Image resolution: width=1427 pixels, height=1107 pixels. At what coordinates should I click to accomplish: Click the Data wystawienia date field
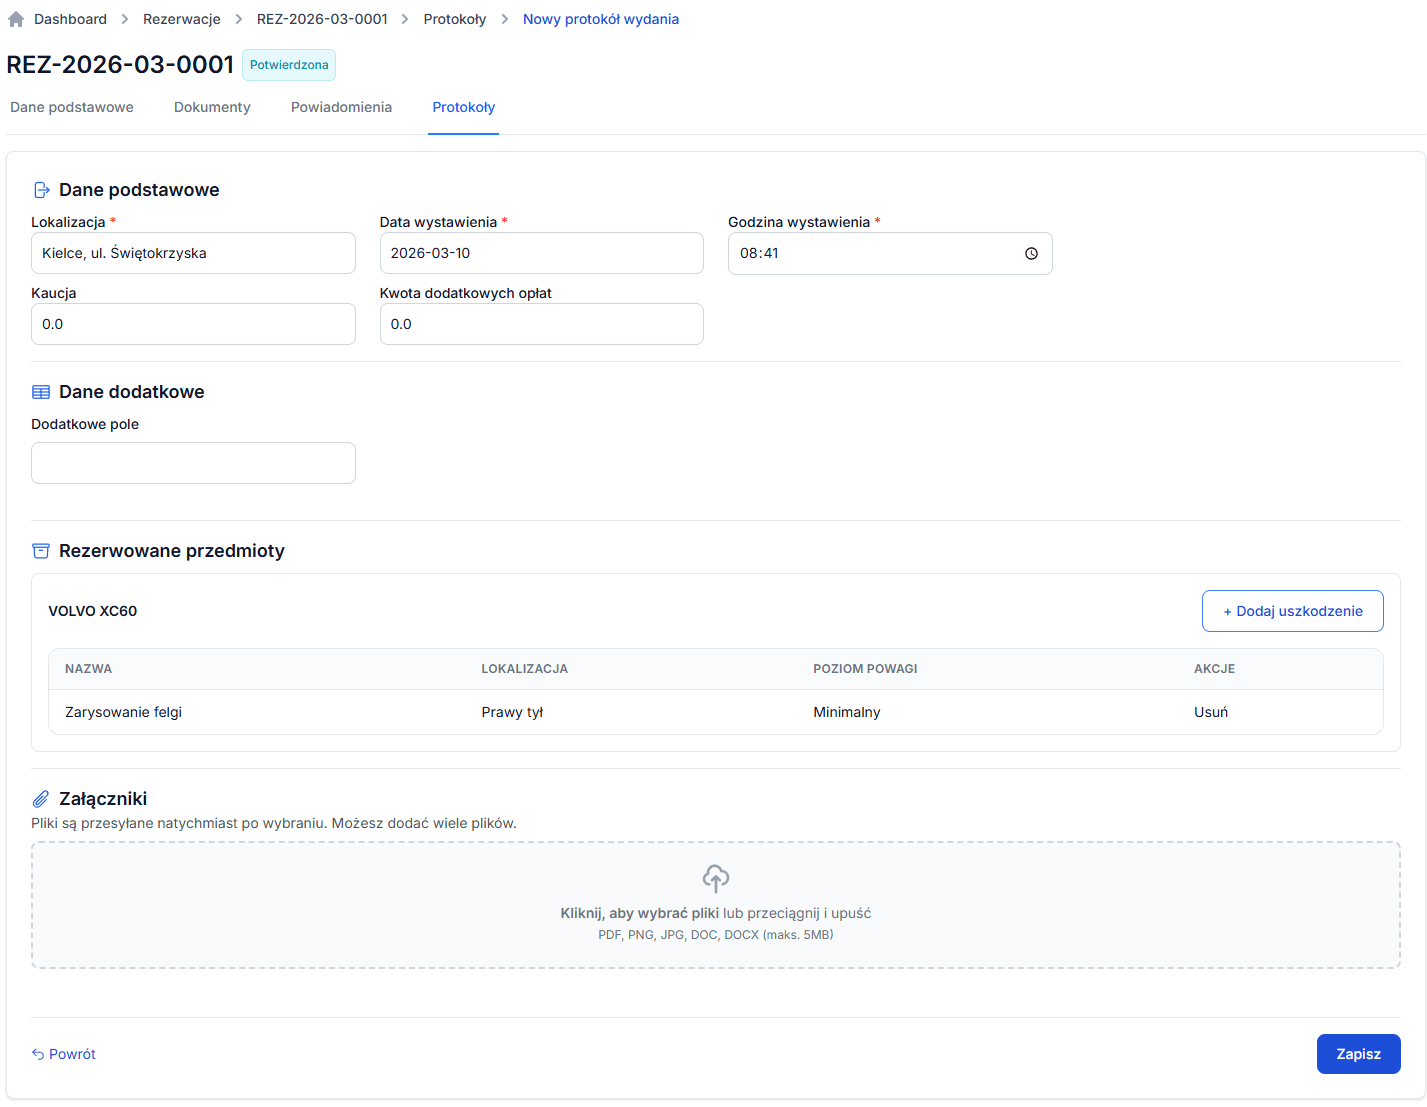point(541,253)
